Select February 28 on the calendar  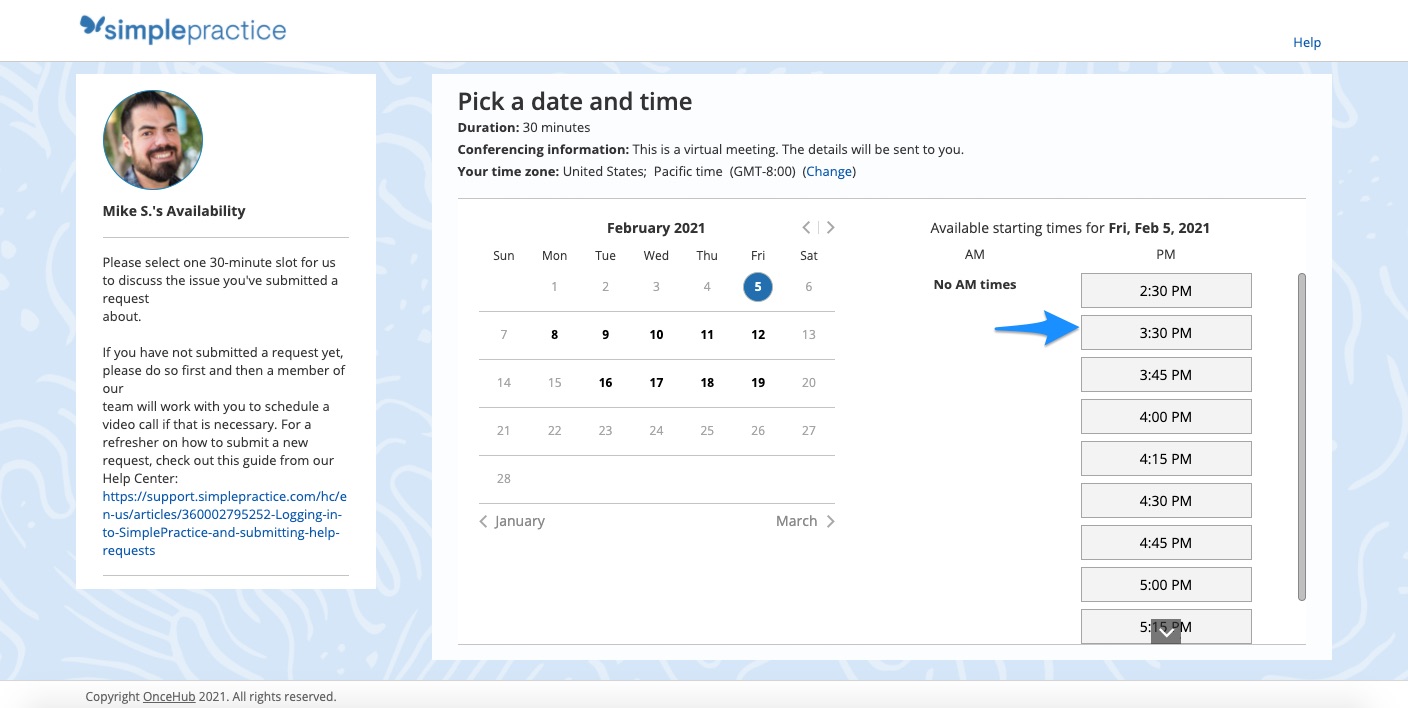click(503, 478)
